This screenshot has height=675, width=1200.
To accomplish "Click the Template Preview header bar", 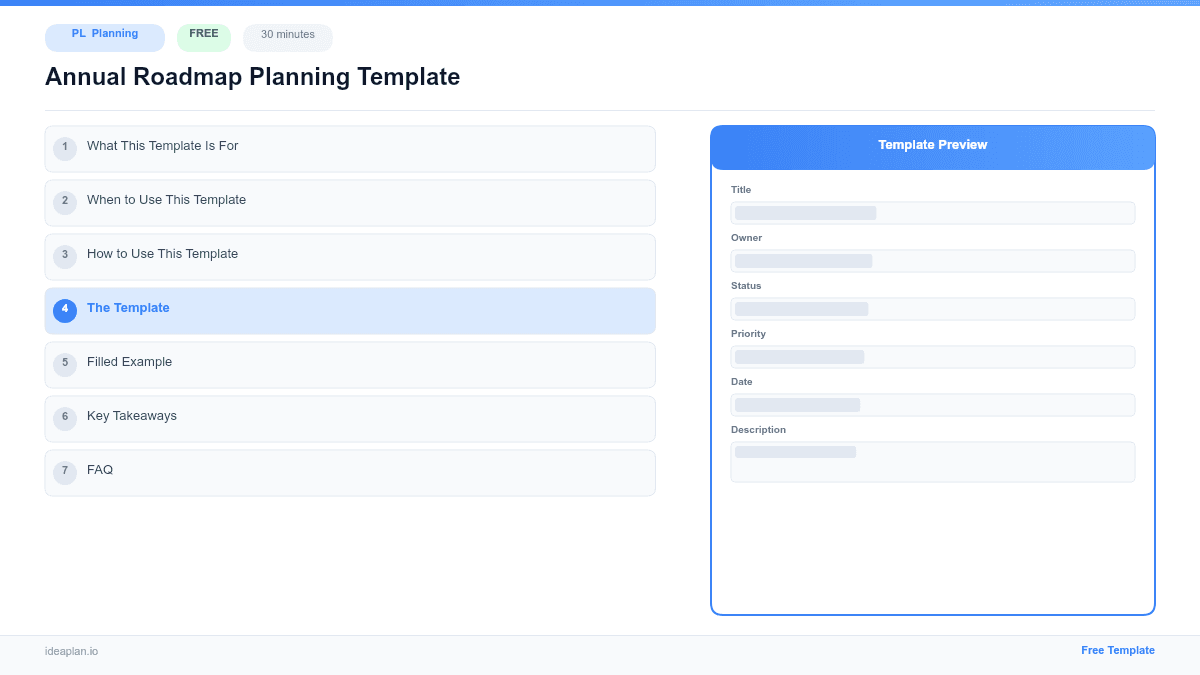I will tap(932, 145).
